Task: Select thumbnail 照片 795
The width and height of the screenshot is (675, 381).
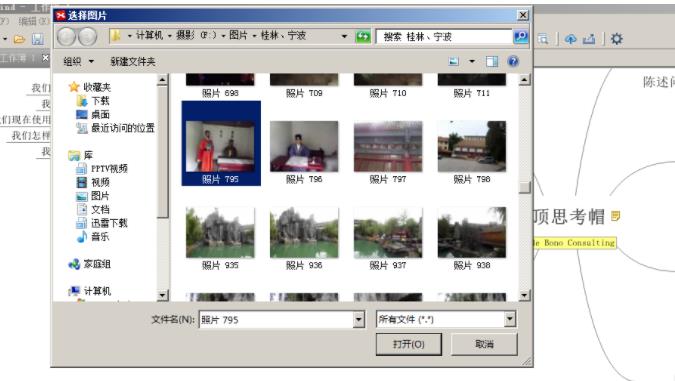Action: click(221, 143)
